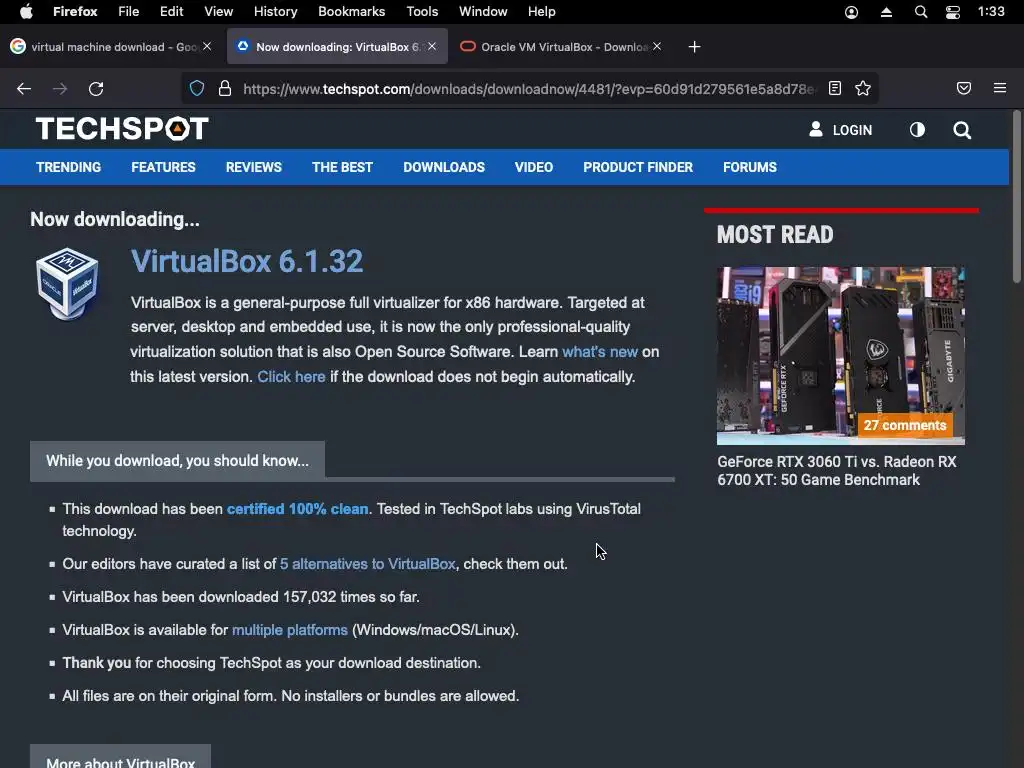Go to TRENDING section
This screenshot has height=768, width=1024.
coord(69,167)
